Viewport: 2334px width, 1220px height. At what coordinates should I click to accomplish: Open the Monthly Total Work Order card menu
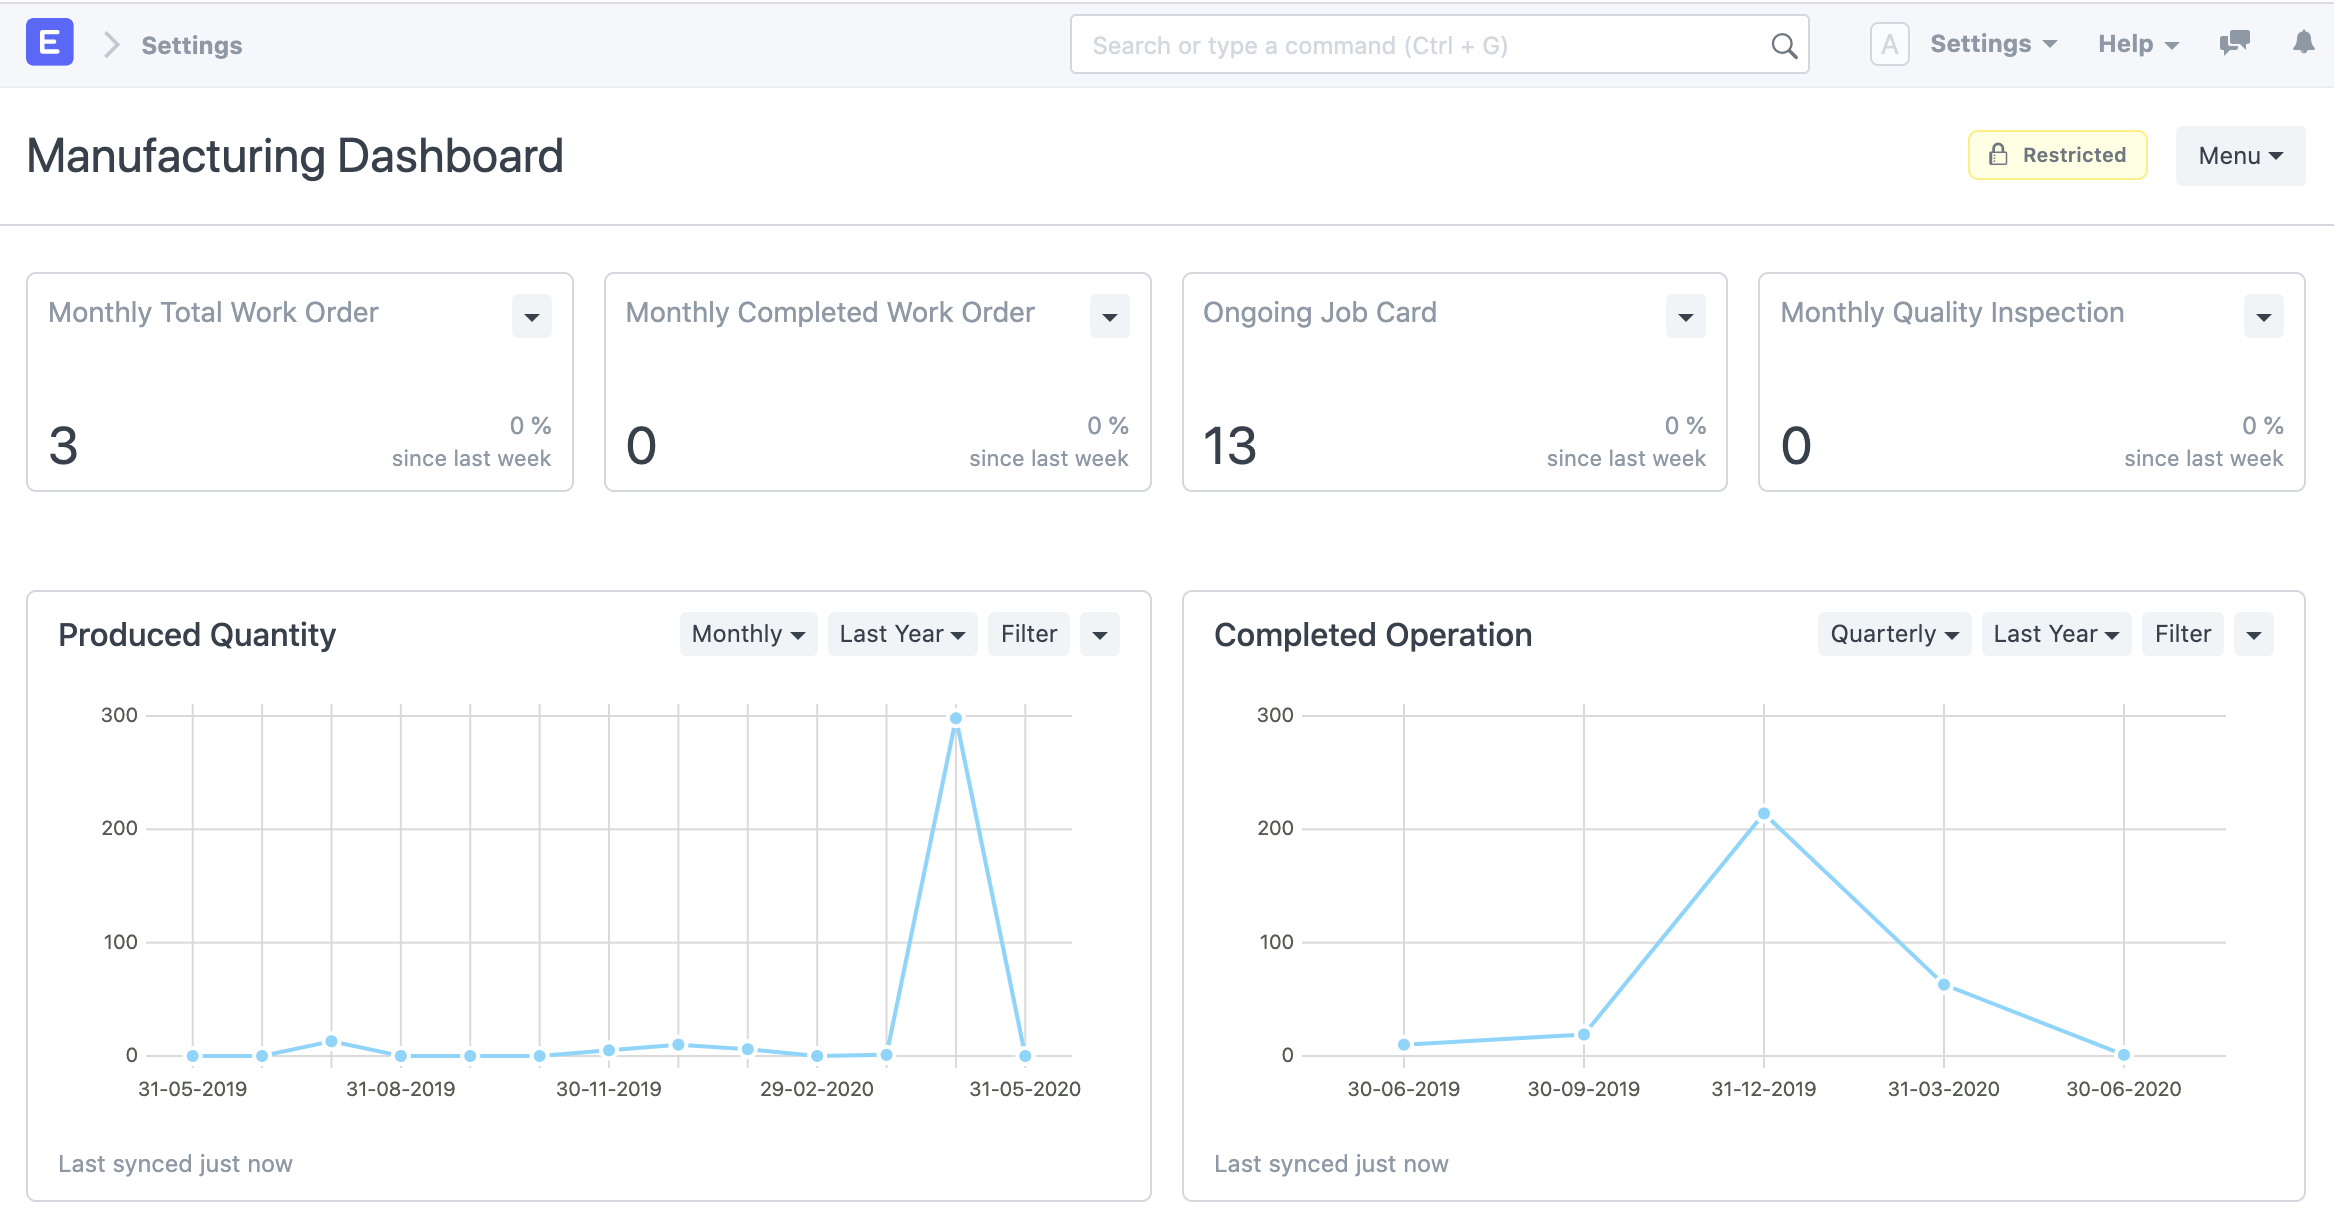[531, 316]
